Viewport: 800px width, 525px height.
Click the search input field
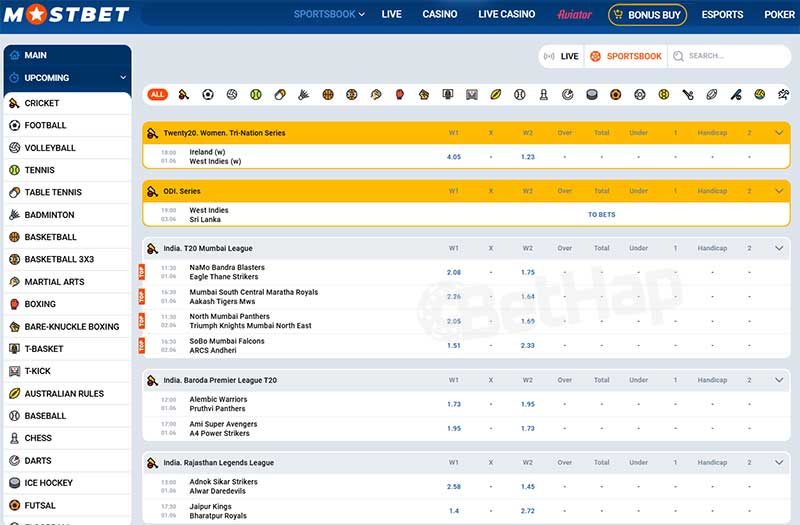point(730,56)
